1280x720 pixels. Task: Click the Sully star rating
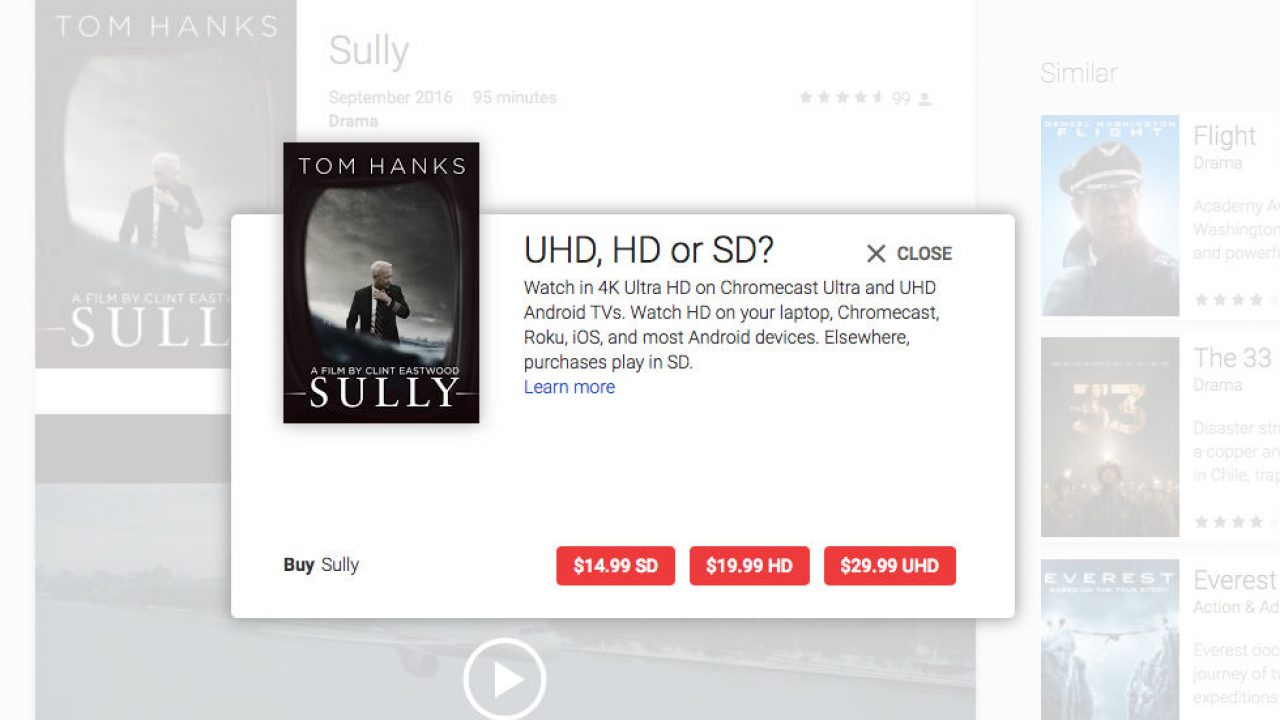[841, 98]
